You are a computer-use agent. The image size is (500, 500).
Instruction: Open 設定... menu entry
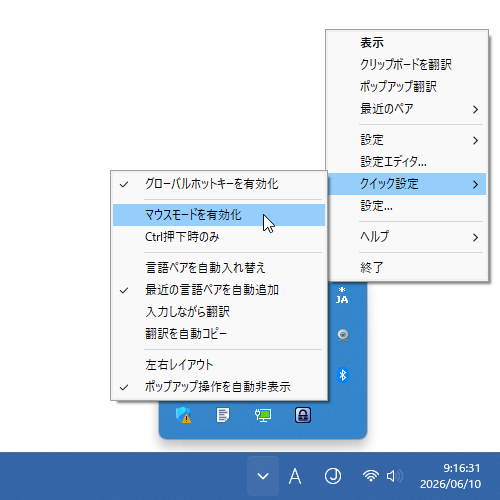click(x=407, y=206)
